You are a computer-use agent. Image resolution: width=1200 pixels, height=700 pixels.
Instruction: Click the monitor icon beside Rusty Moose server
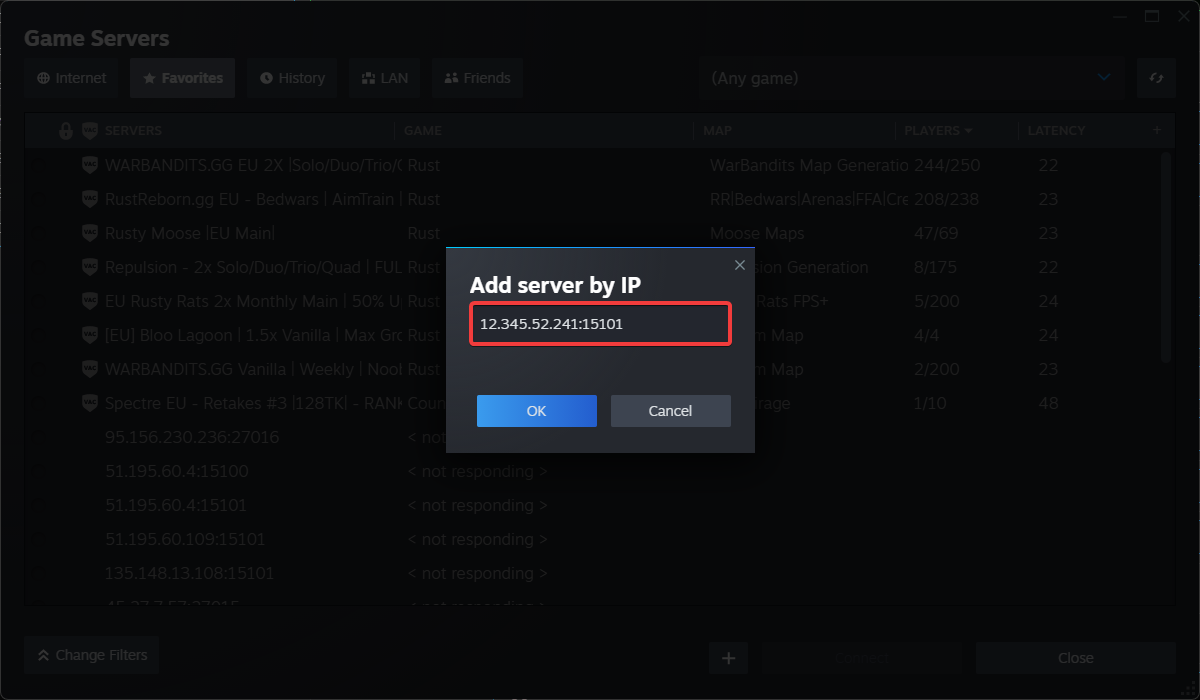[x=89, y=232]
